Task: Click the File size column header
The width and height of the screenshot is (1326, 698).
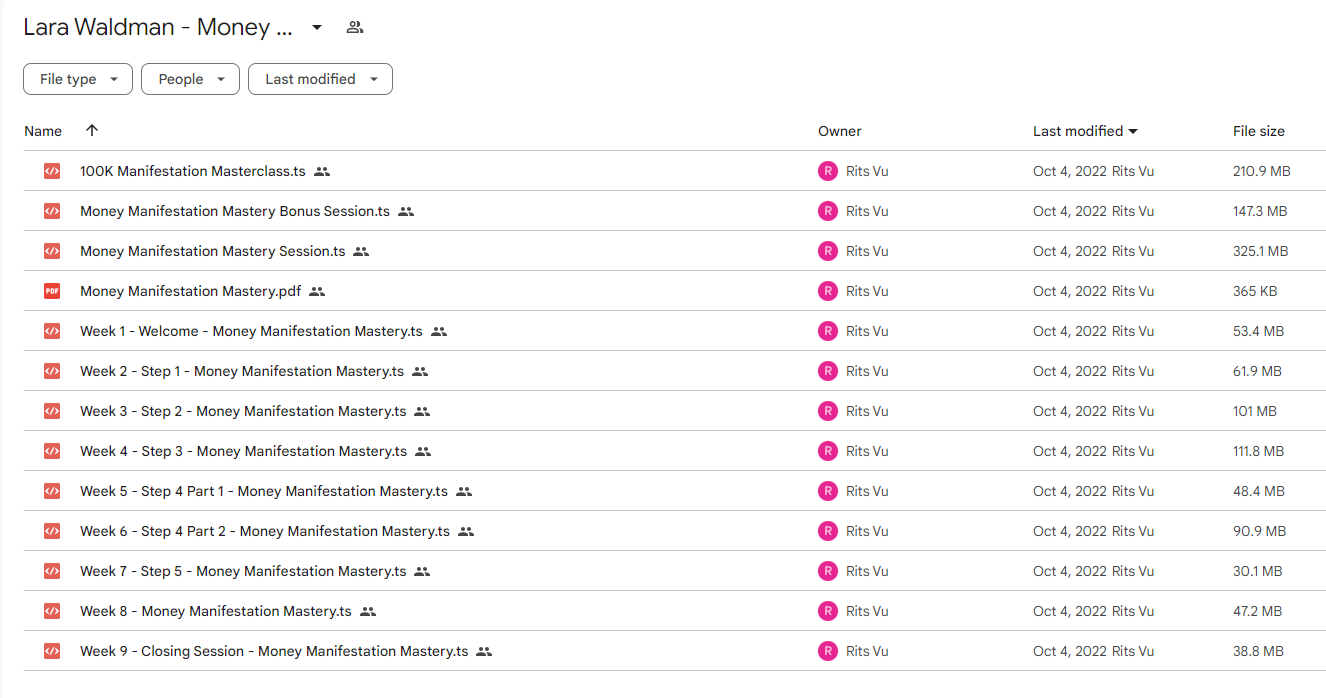Action: click(1259, 131)
